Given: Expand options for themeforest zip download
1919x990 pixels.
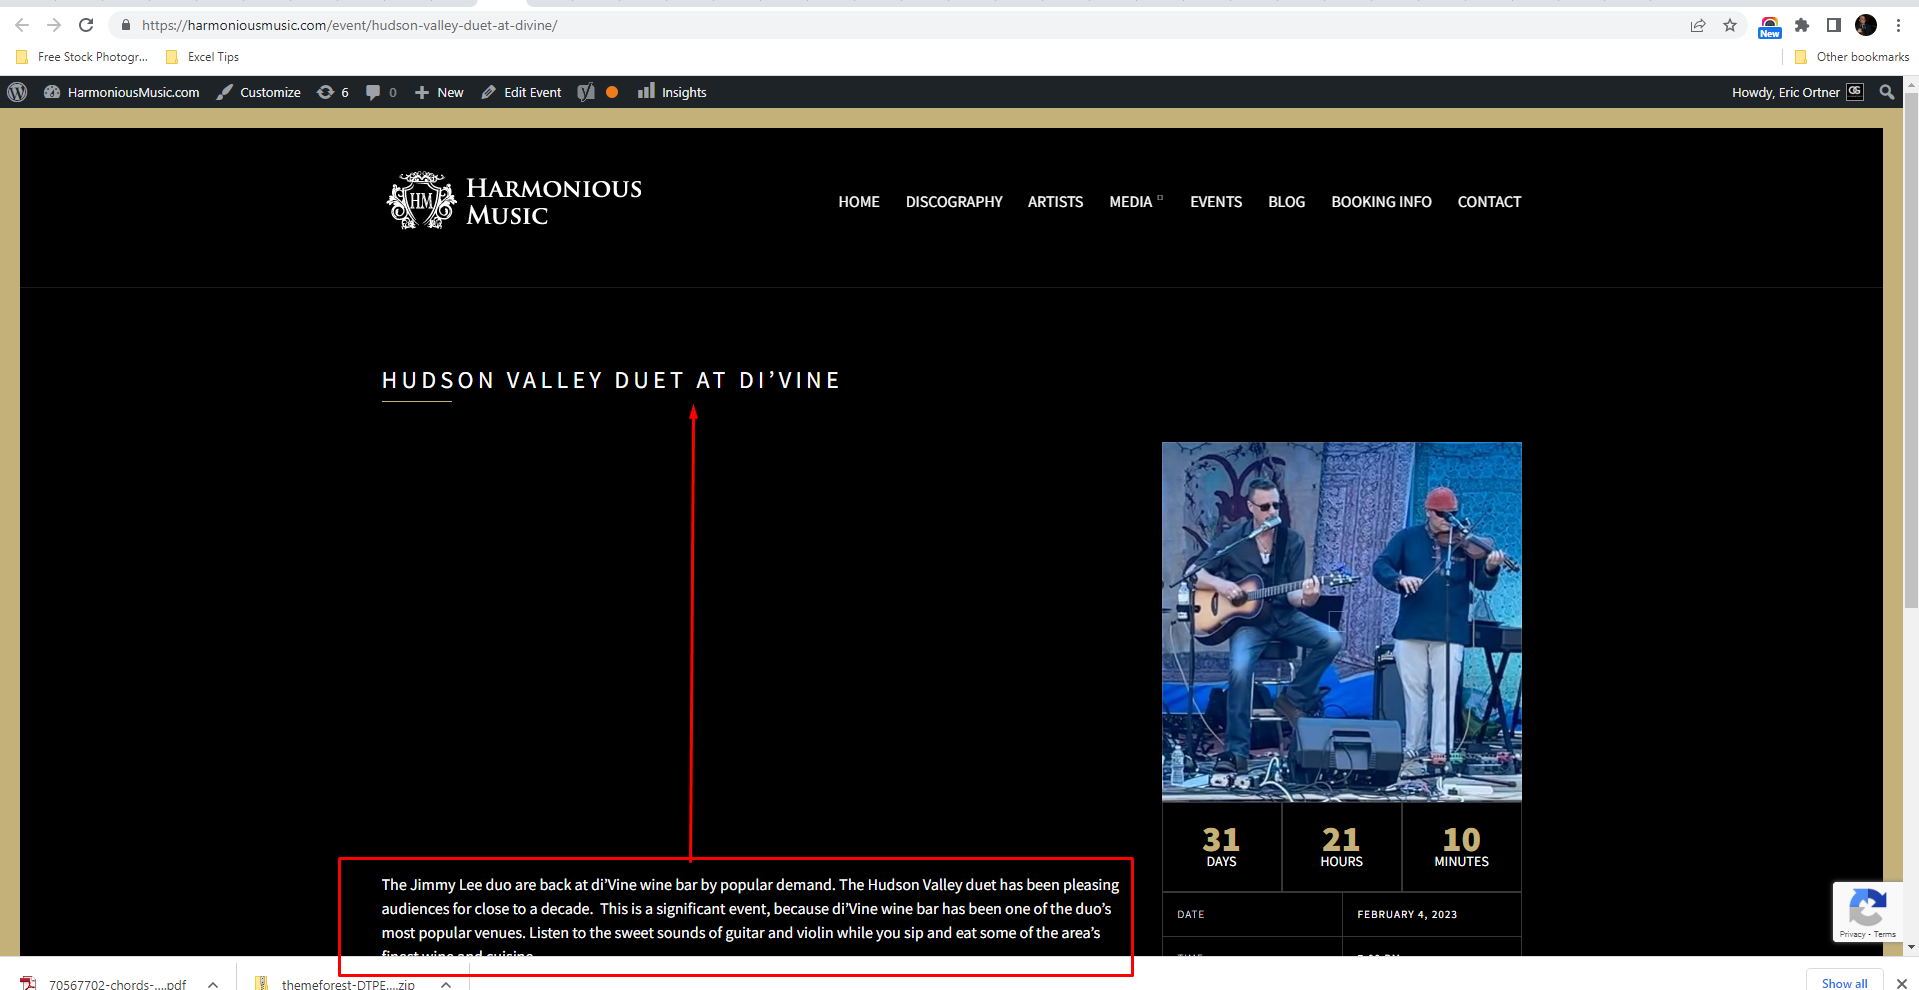Looking at the screenshot, I should [x=446, y=984].
